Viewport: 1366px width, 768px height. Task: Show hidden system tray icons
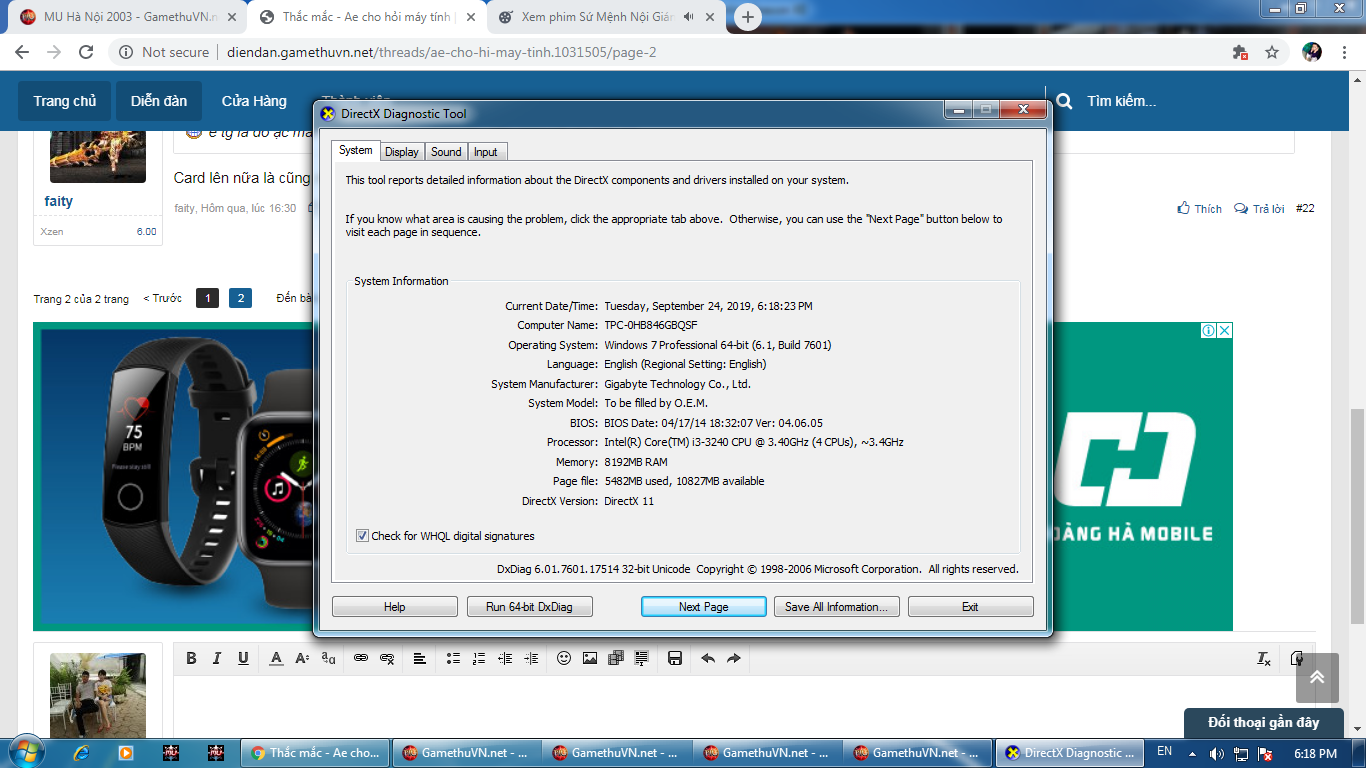(1192, 753)
